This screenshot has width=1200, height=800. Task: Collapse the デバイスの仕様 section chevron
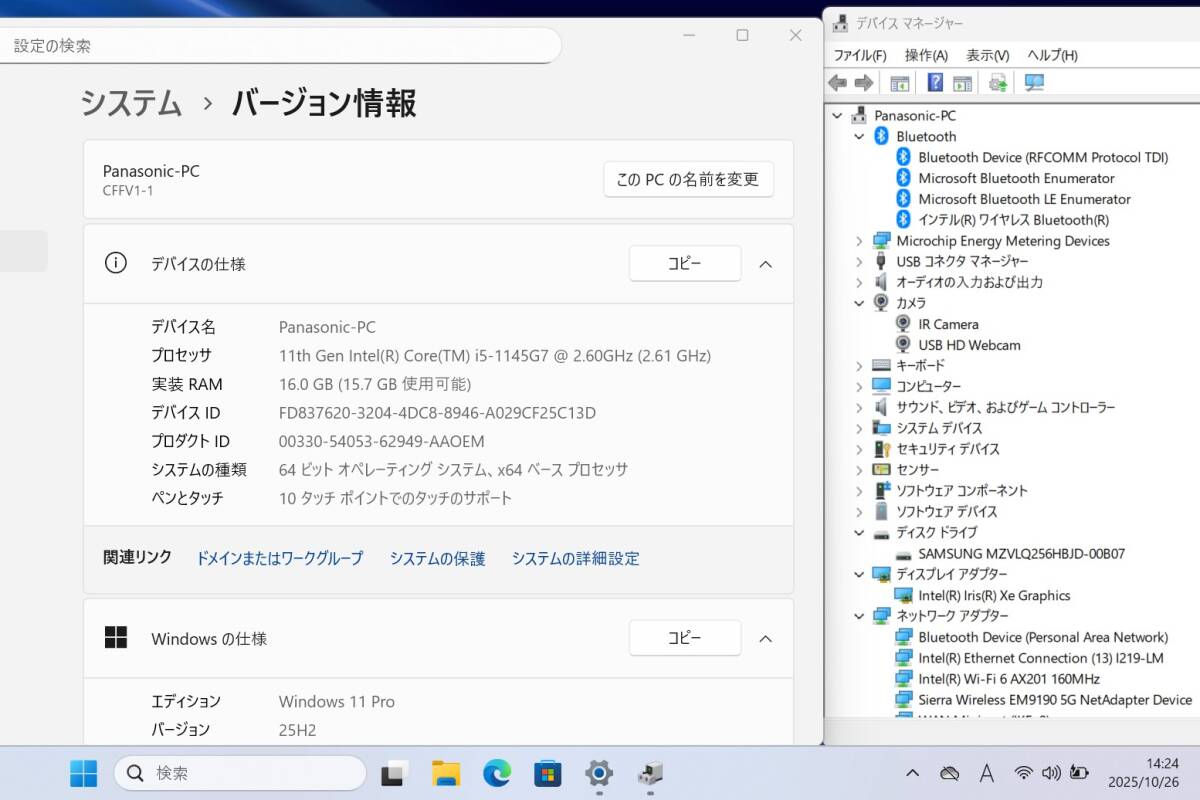pos(765,264)
